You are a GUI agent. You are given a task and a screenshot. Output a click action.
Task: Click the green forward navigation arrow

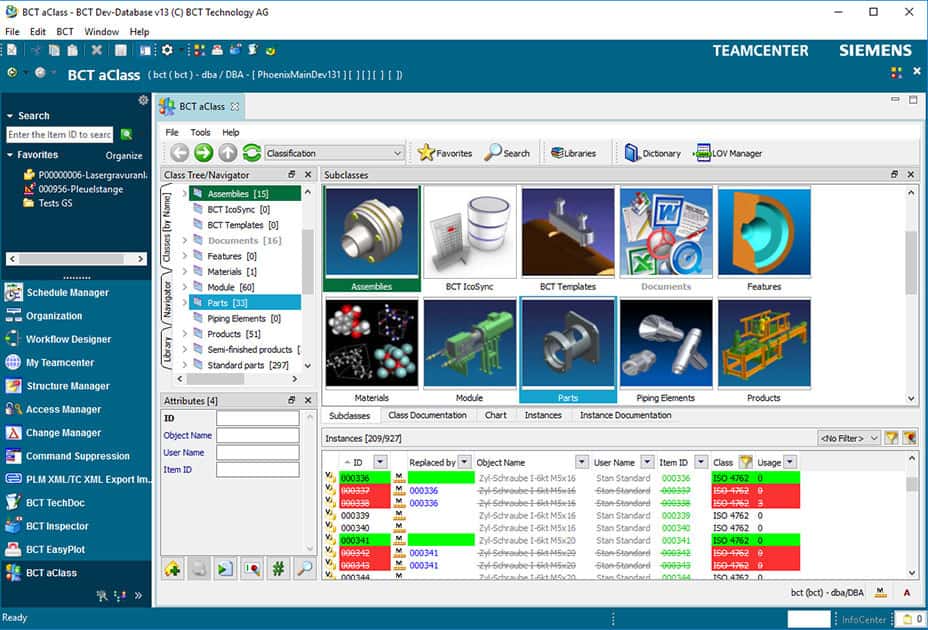[x=203, y=153]
